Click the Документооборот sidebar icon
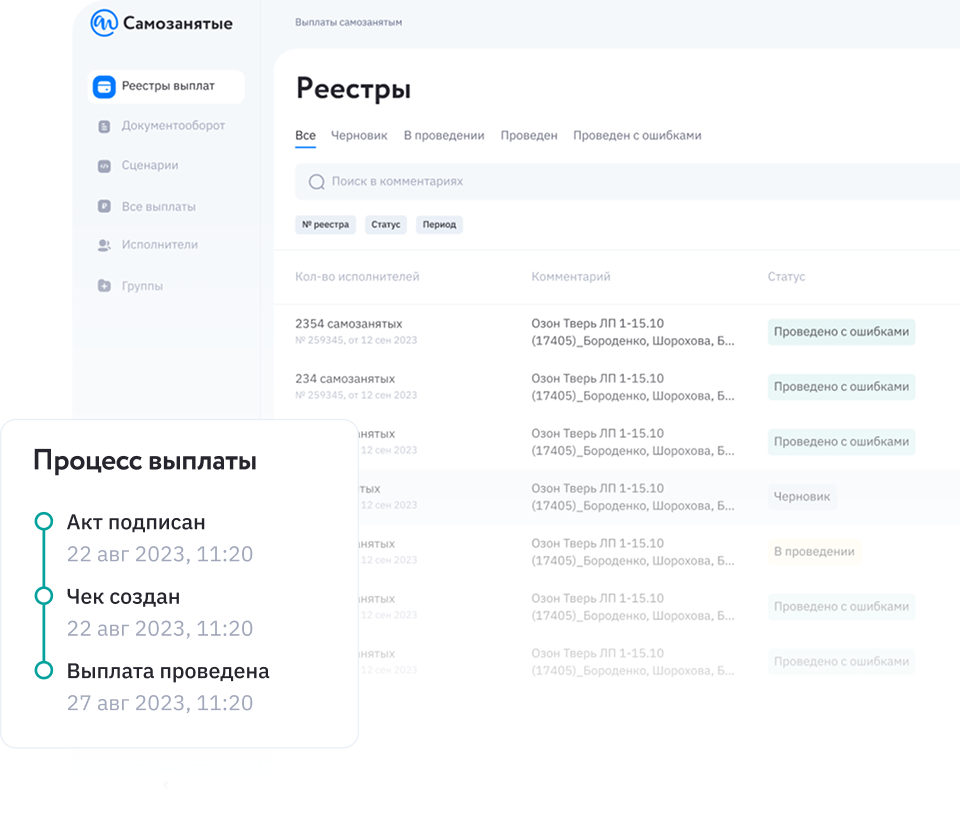This screenshot has height=825, width=960. click(x=104, y=127)
